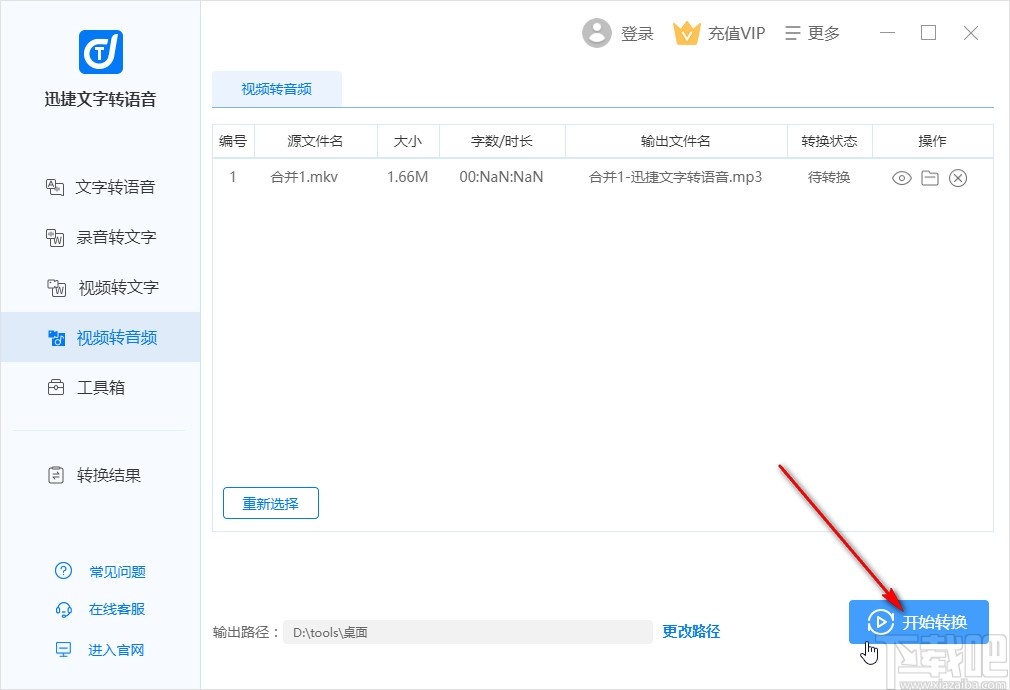
Task: Click the crown 充值VIP icon
Action: [x=687, y=32]
